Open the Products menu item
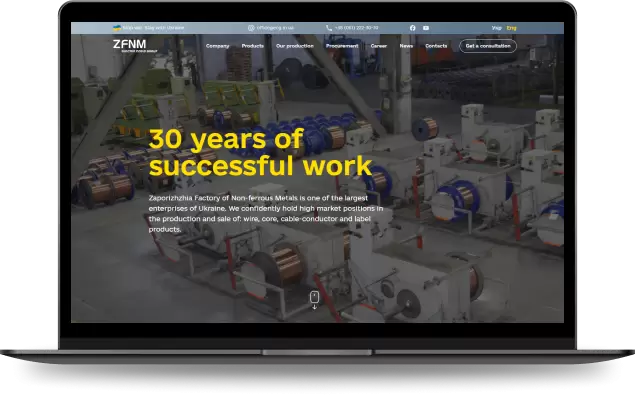This screenshot has height=397, width=635. 253,46
